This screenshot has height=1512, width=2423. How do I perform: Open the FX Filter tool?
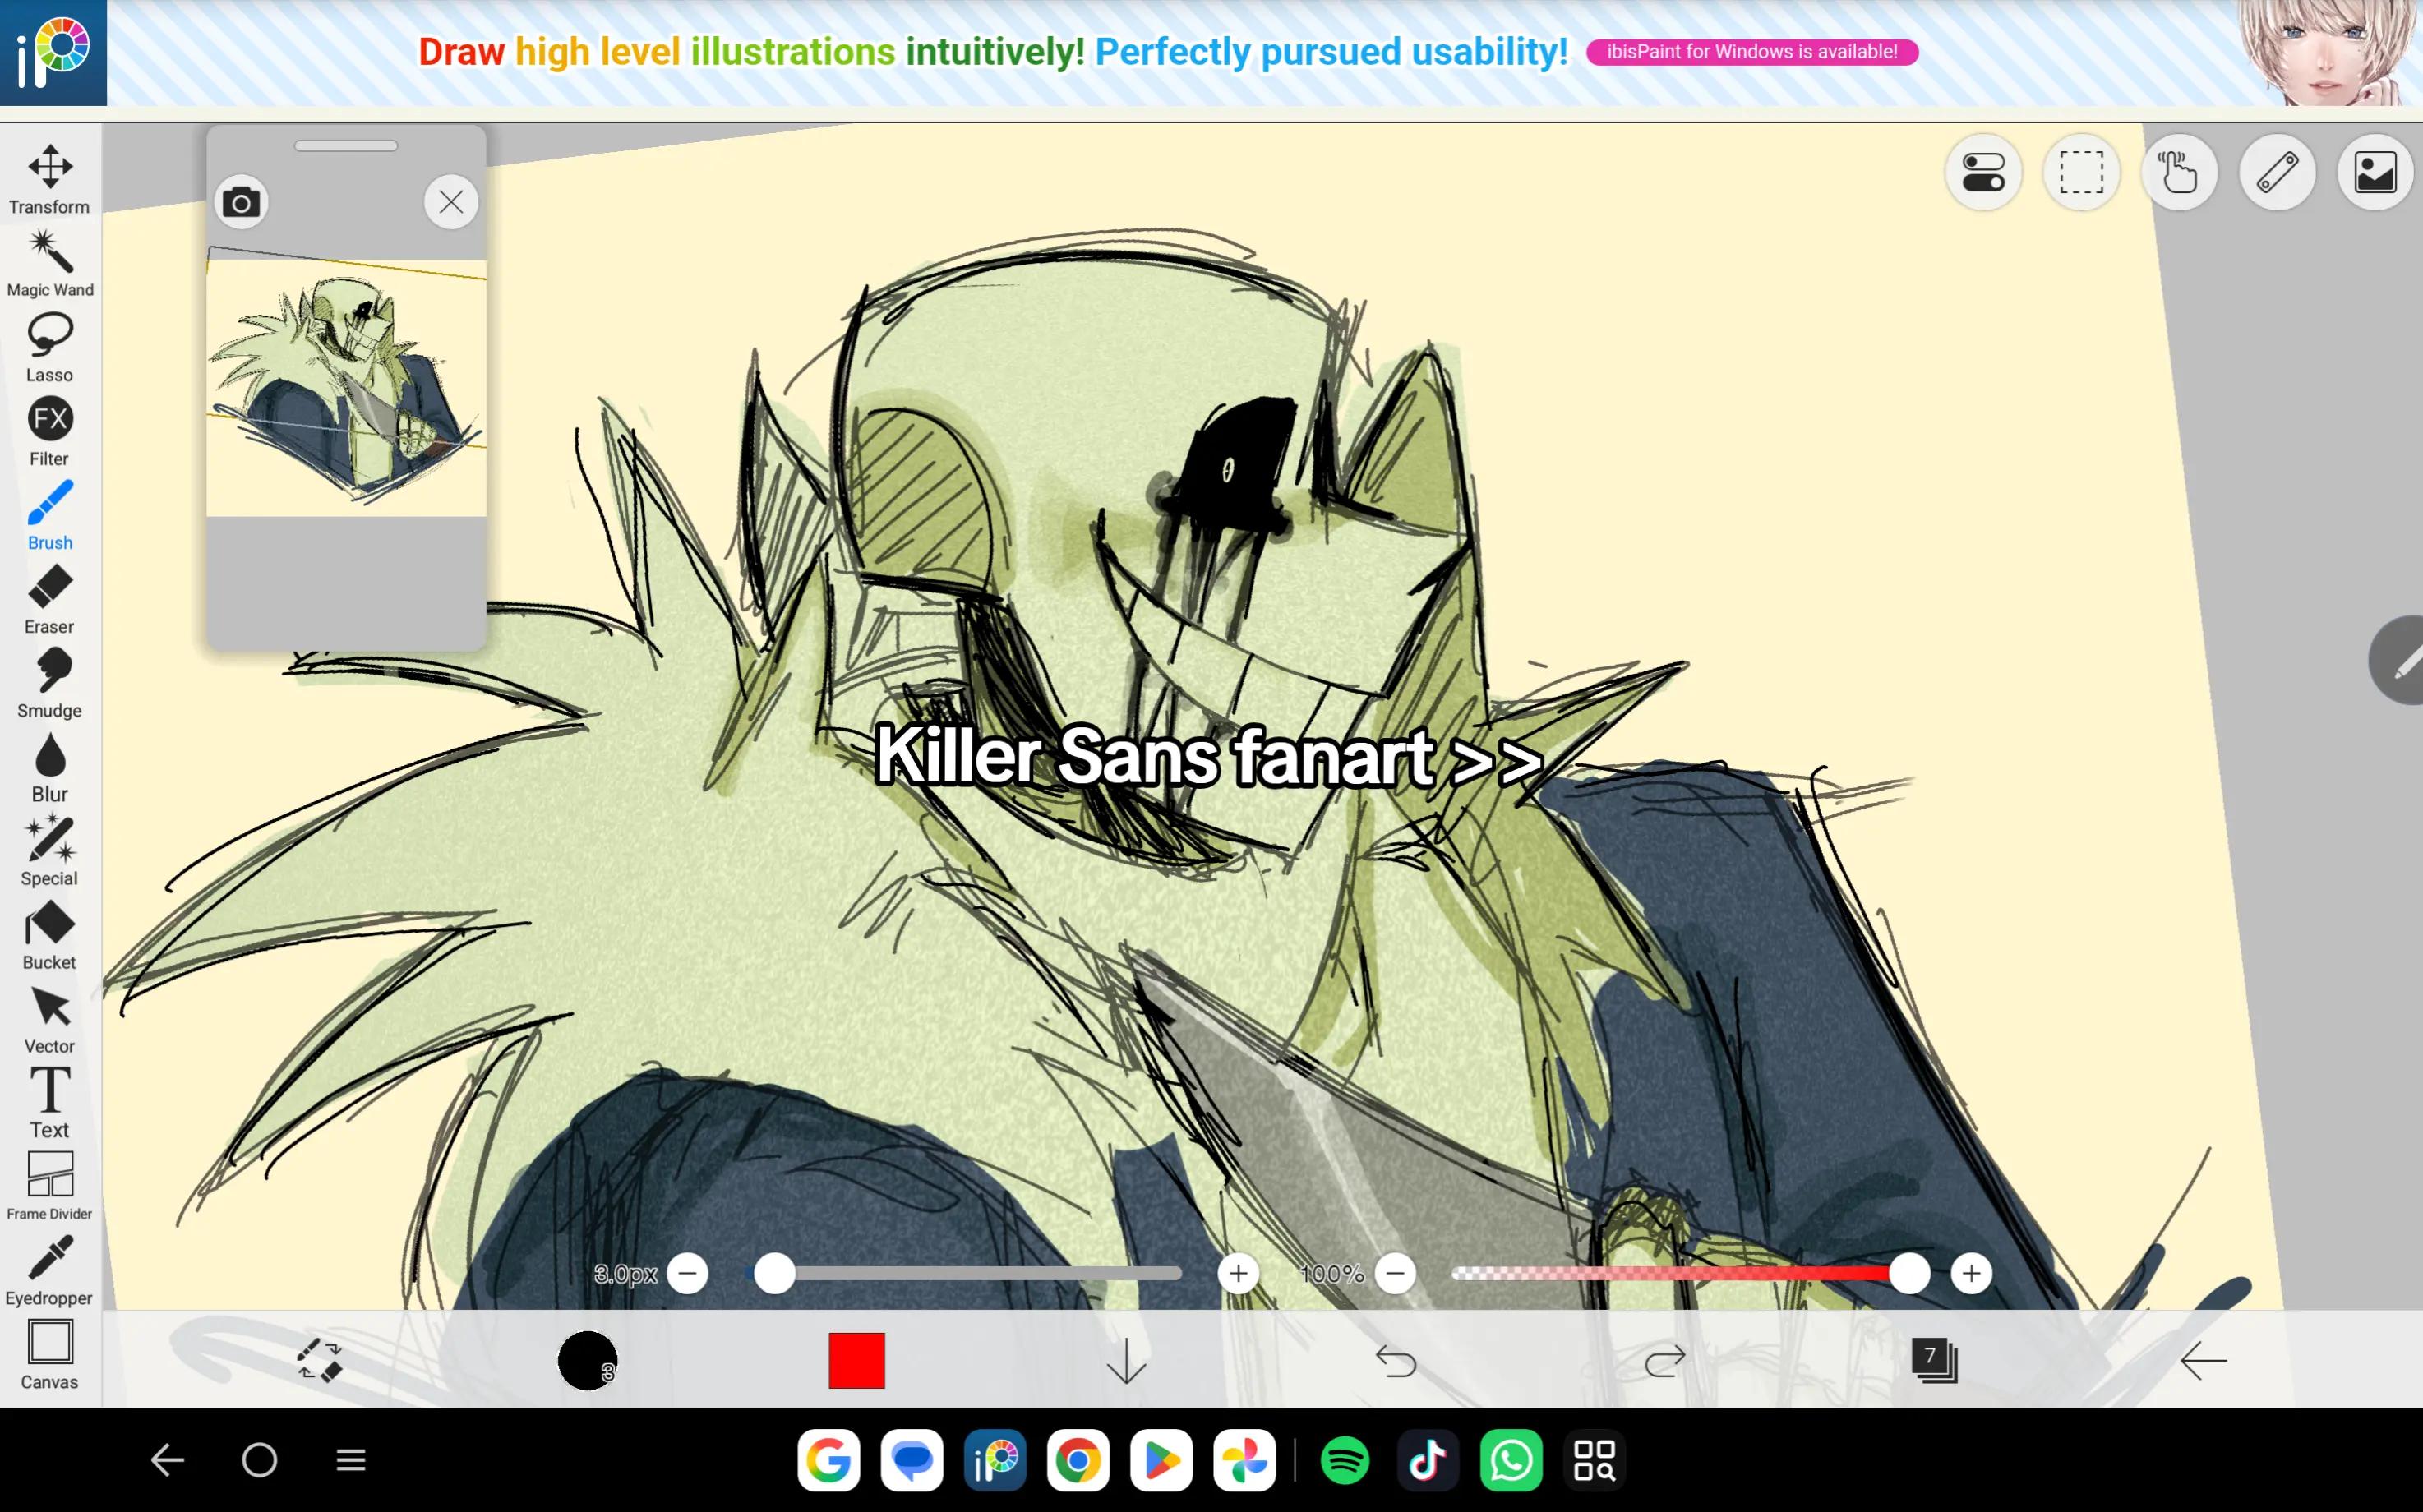[x=50, y=431]
